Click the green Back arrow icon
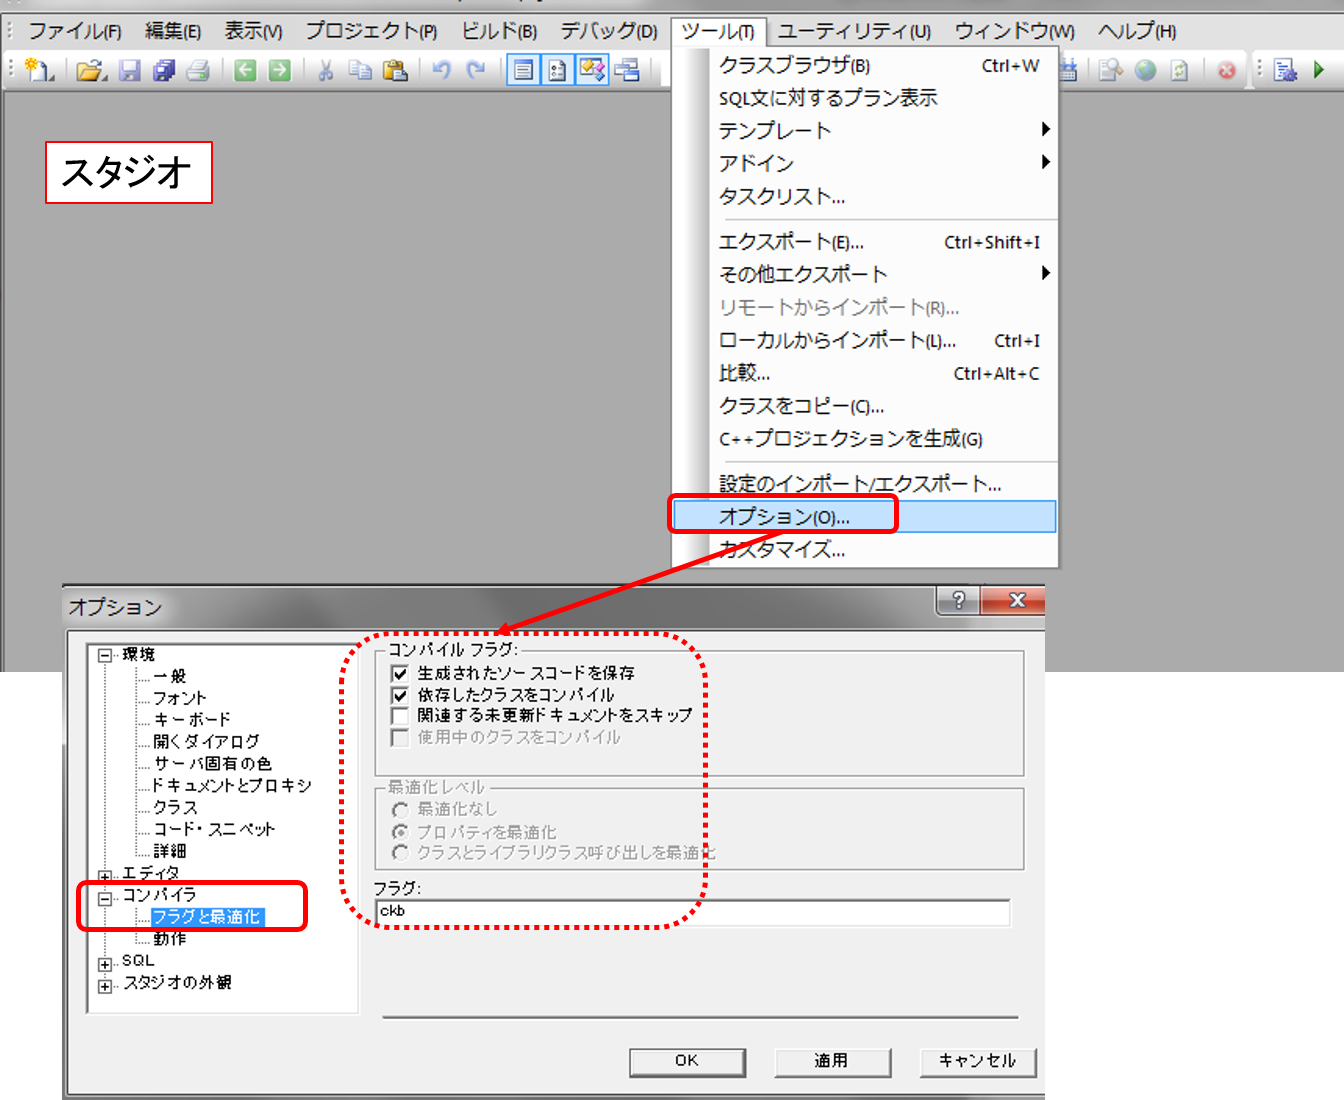The height and width of the screenshot is (1100, 1344). (x=245, y=70)
